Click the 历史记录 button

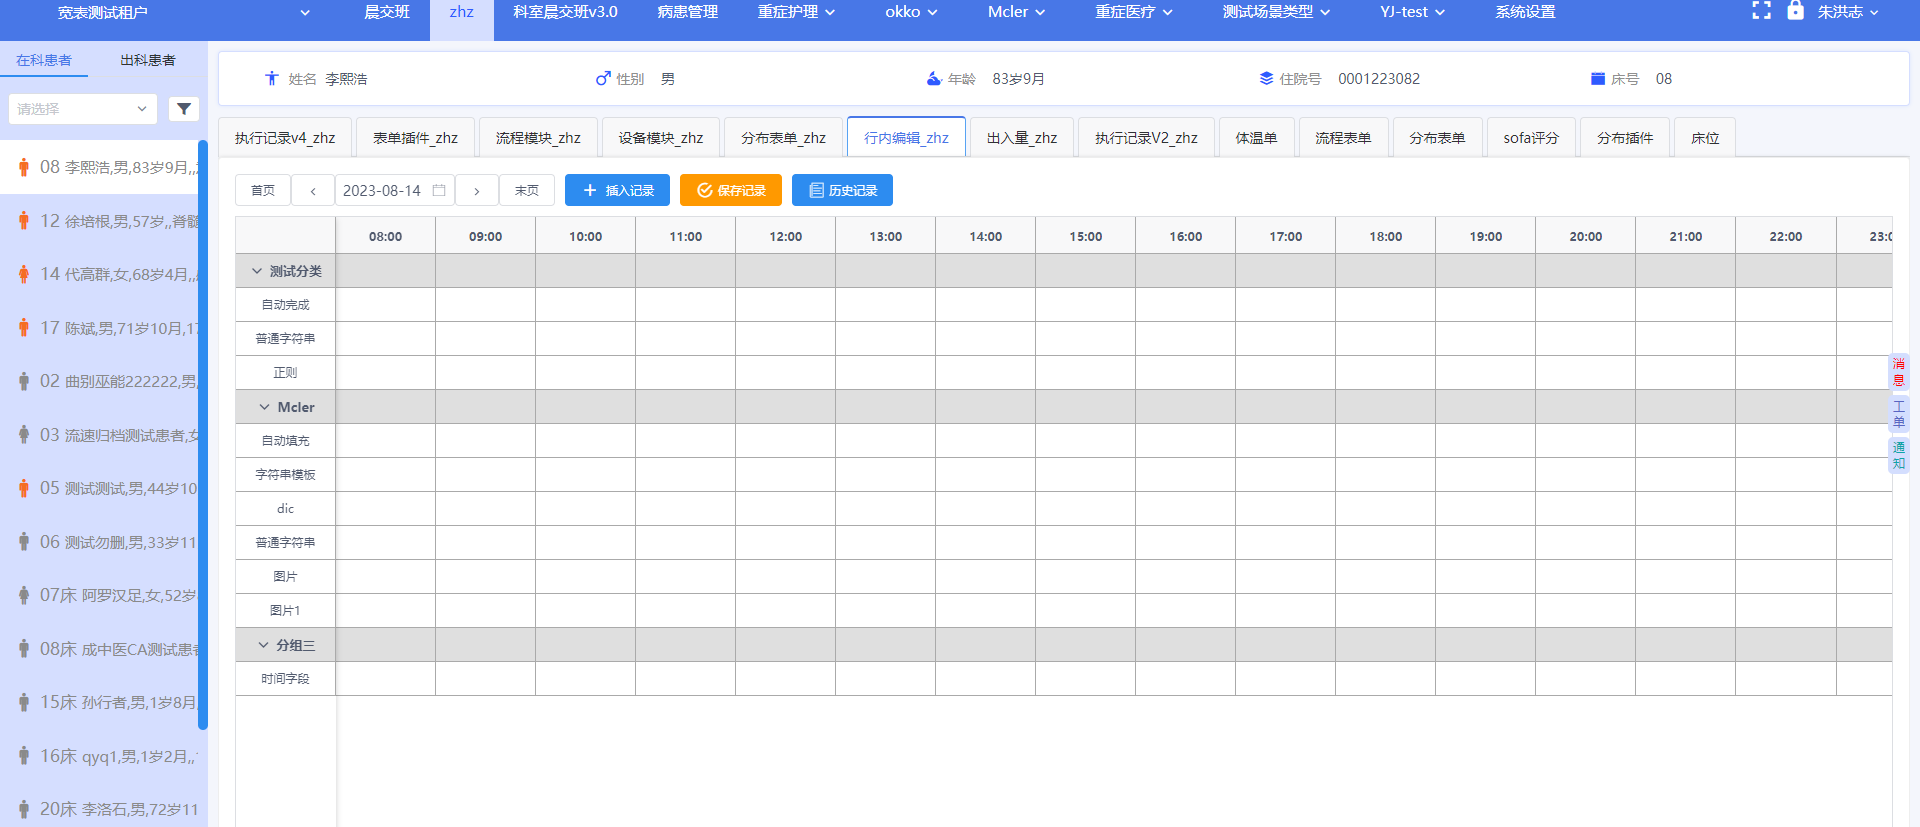pos(842,190)
